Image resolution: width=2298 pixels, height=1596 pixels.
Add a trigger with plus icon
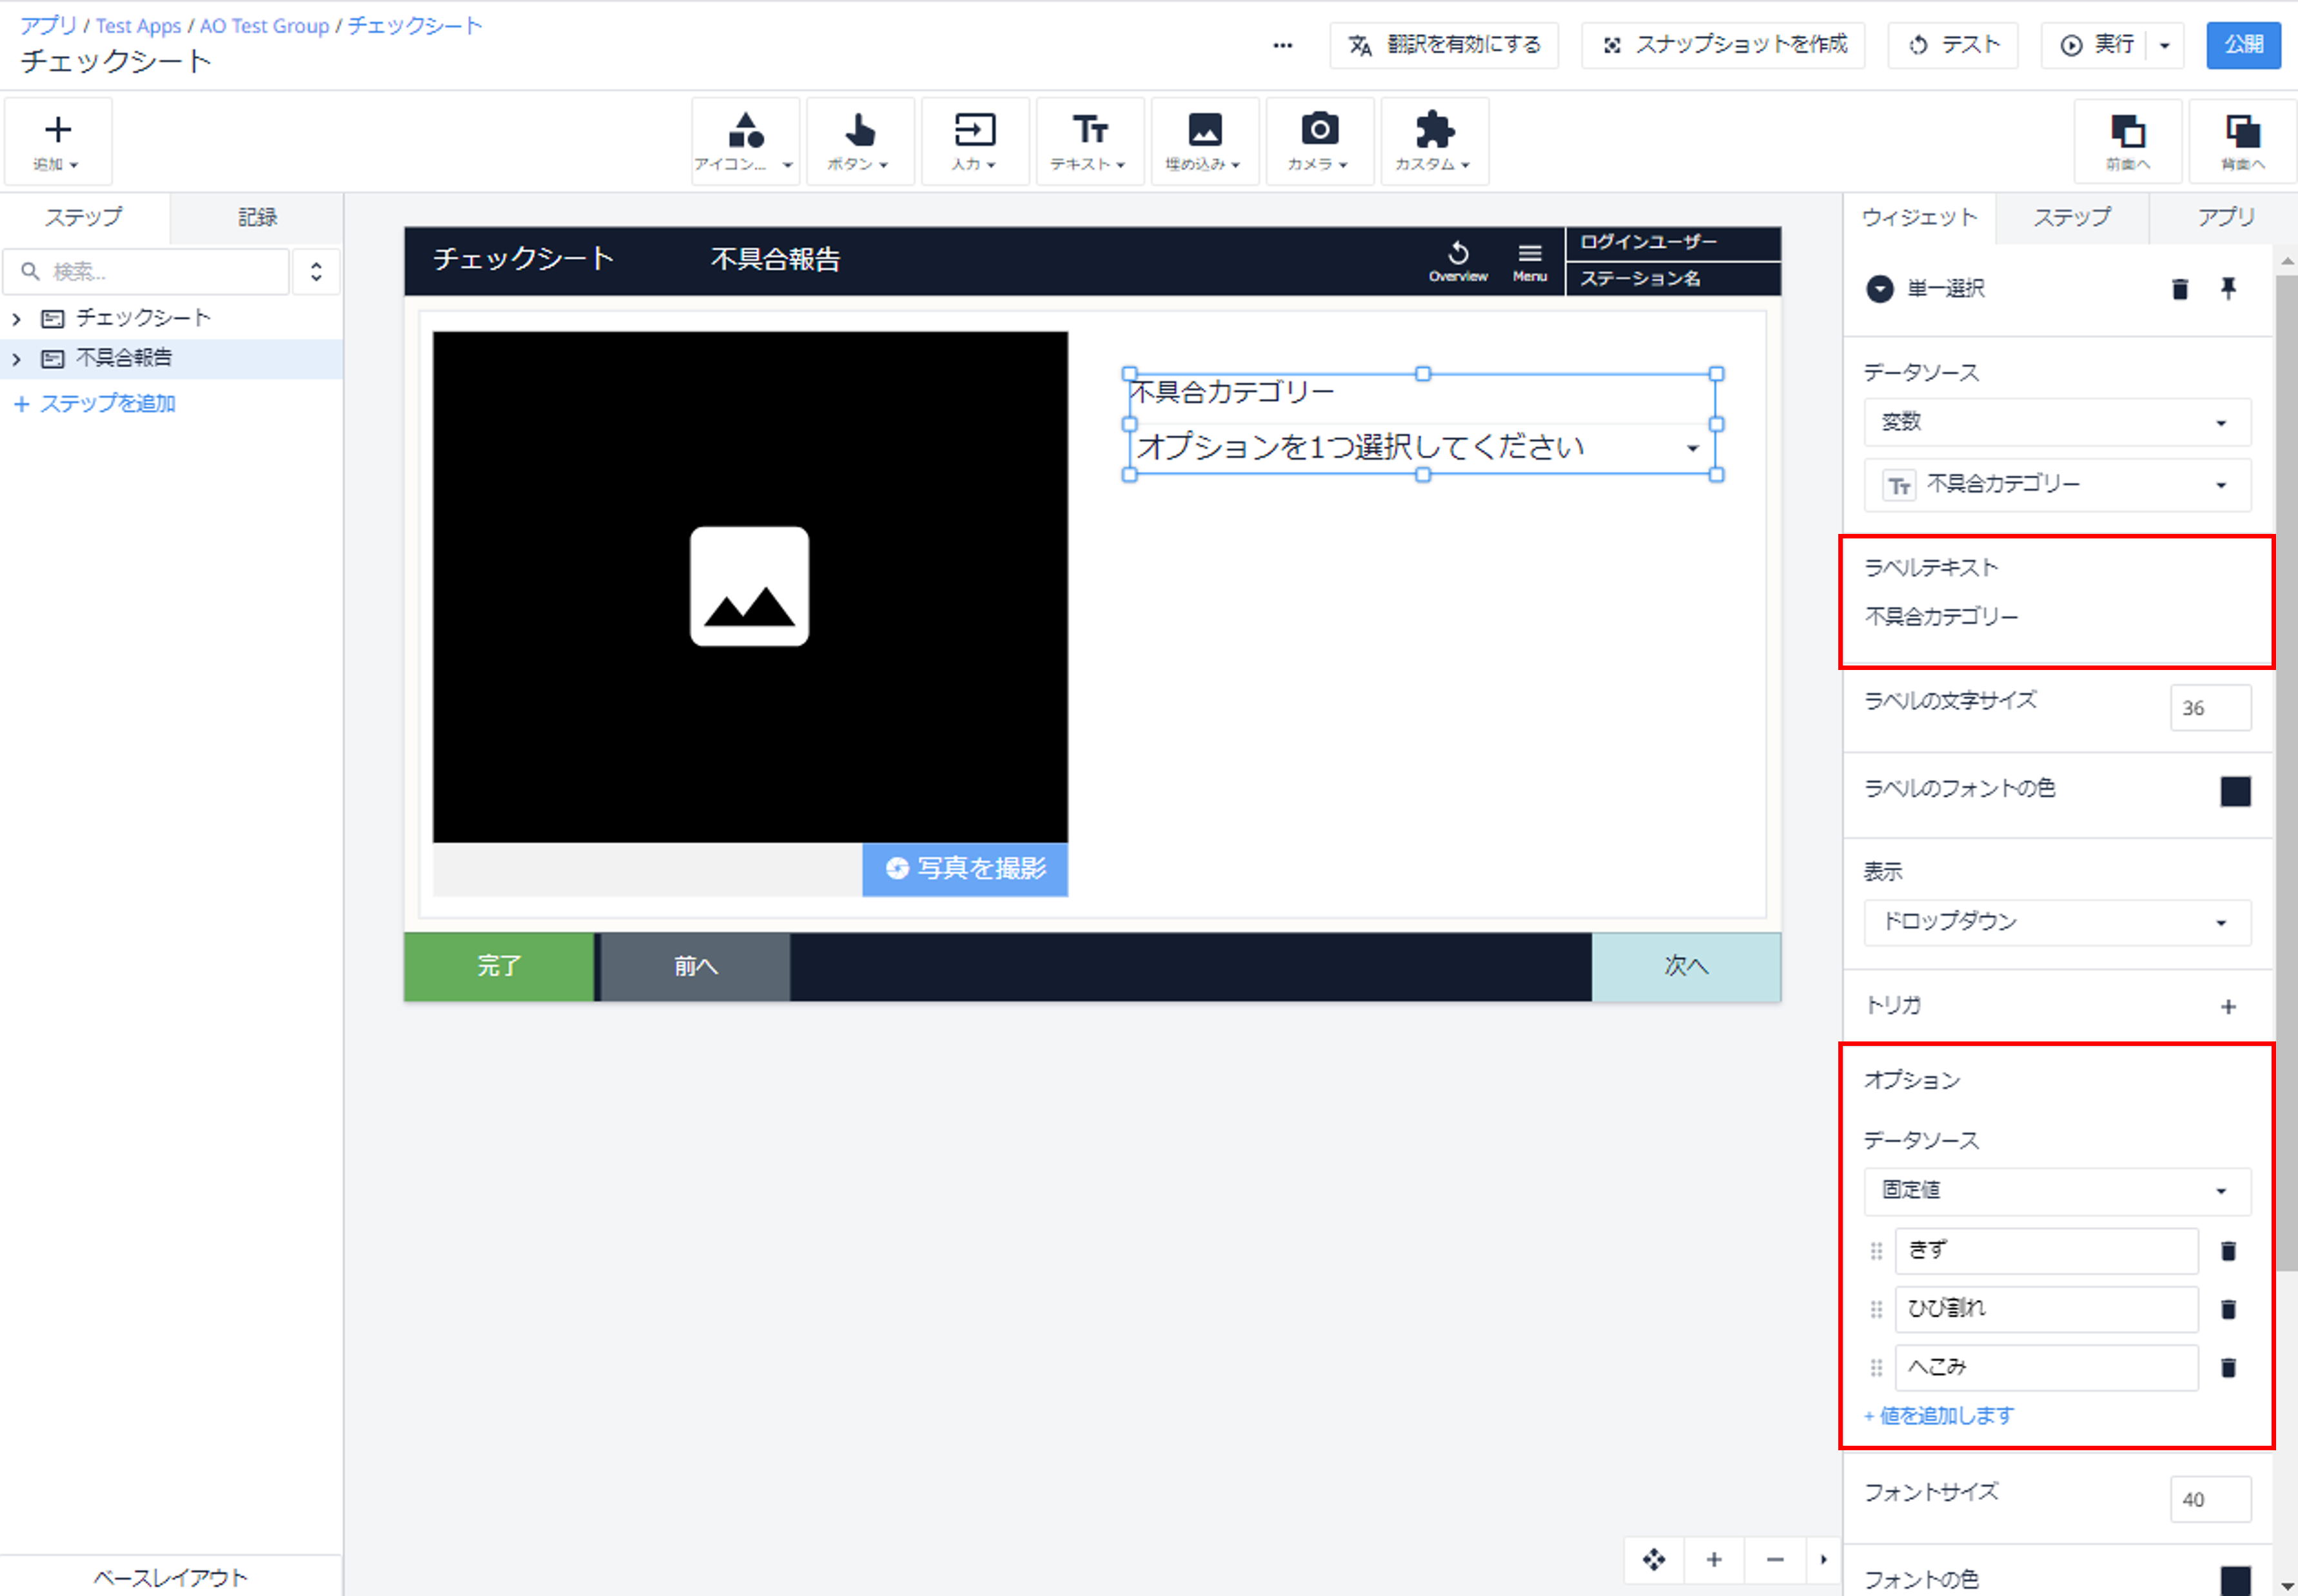[x=2228, y=1007]
